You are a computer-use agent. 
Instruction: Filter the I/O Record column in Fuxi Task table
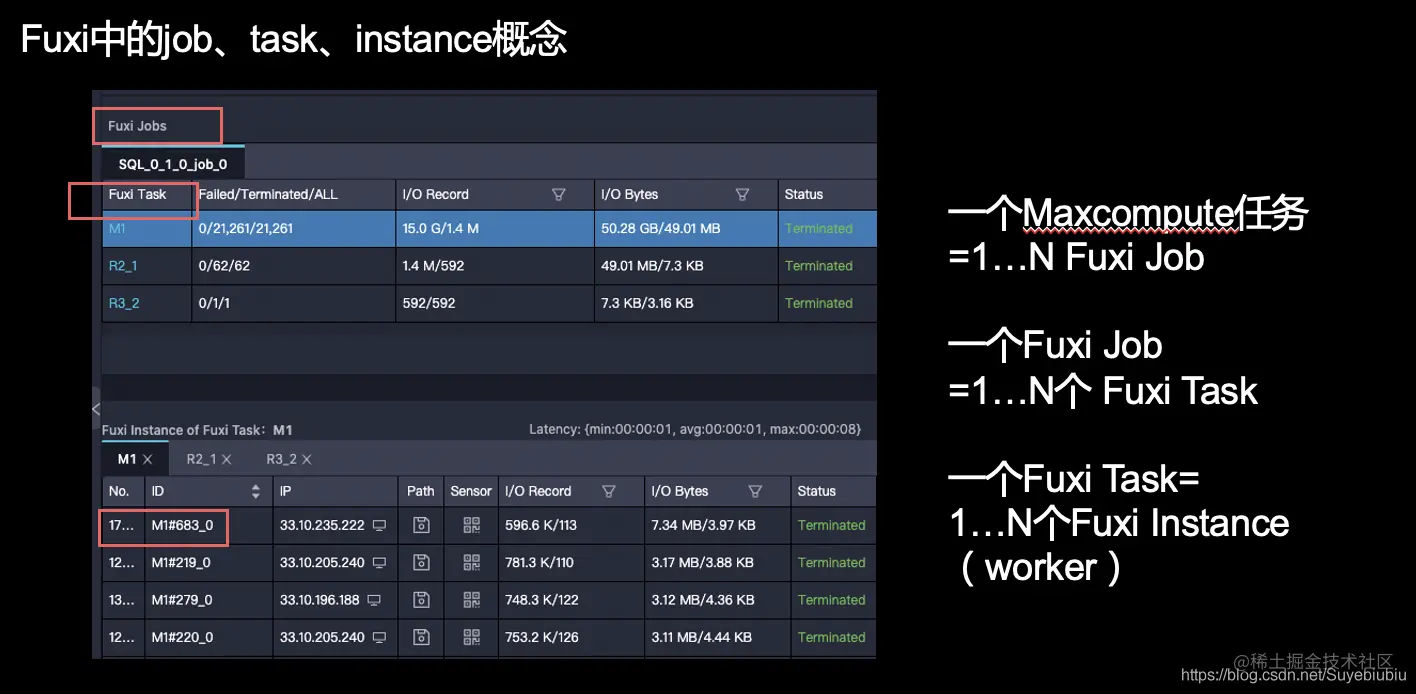click(x=559, y=194)
